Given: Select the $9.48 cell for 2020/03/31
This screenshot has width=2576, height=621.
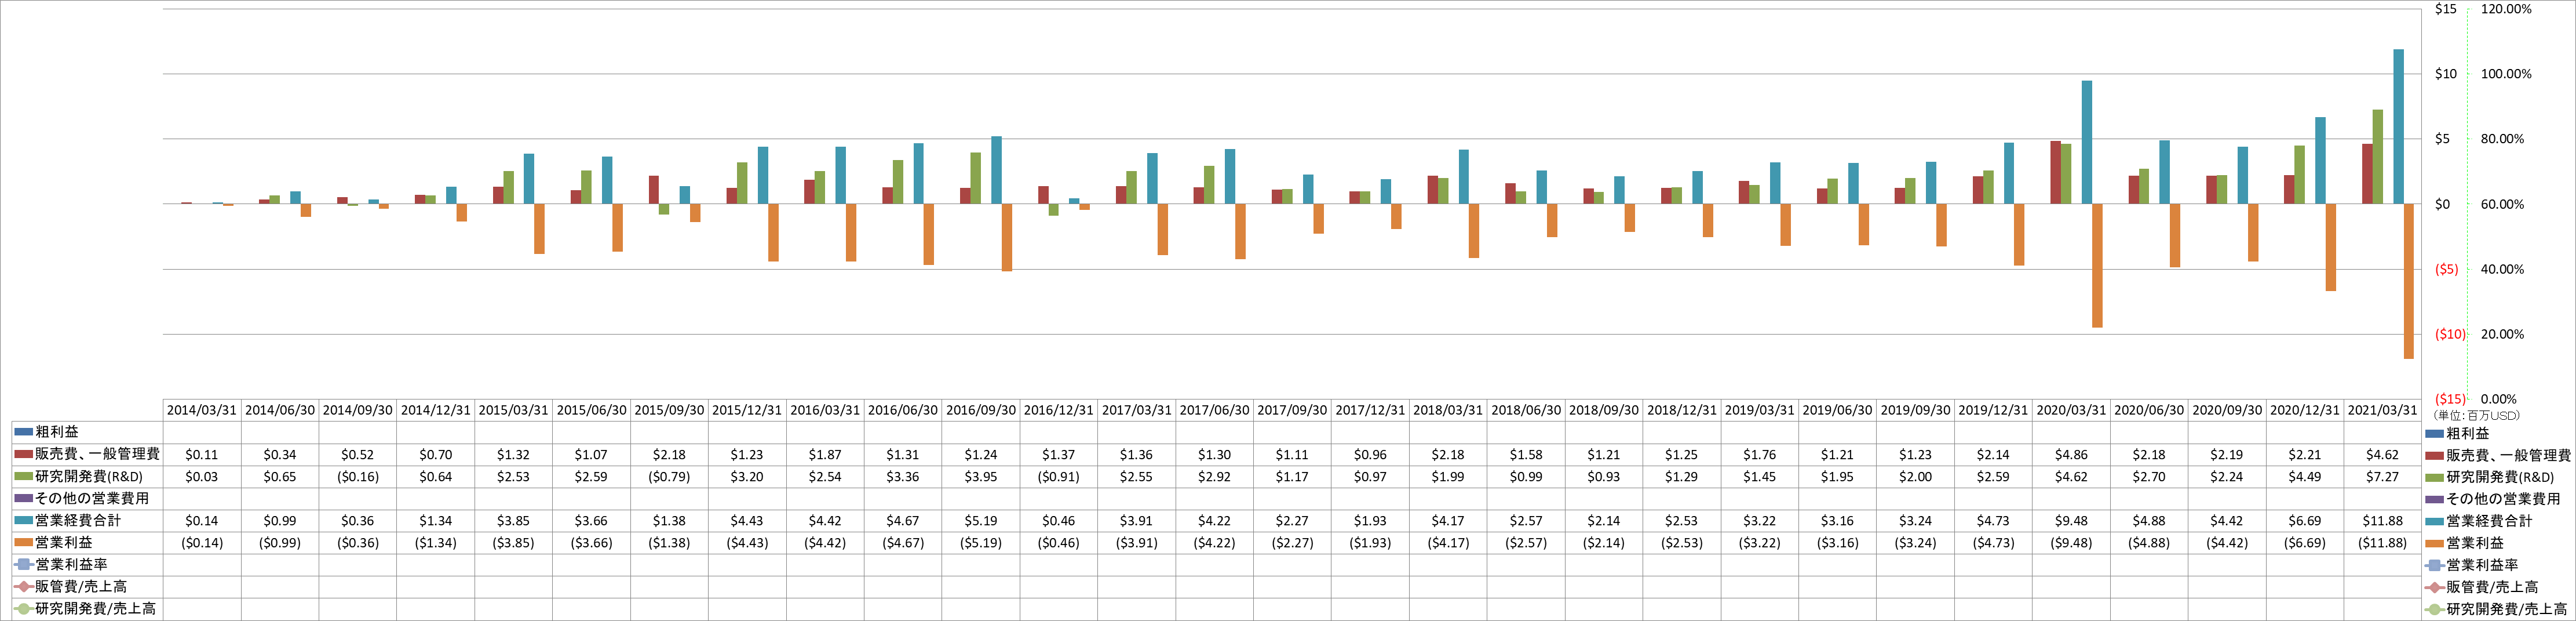Looking at the screenshot, I should pyautogui.click(x=2071, y=520).
